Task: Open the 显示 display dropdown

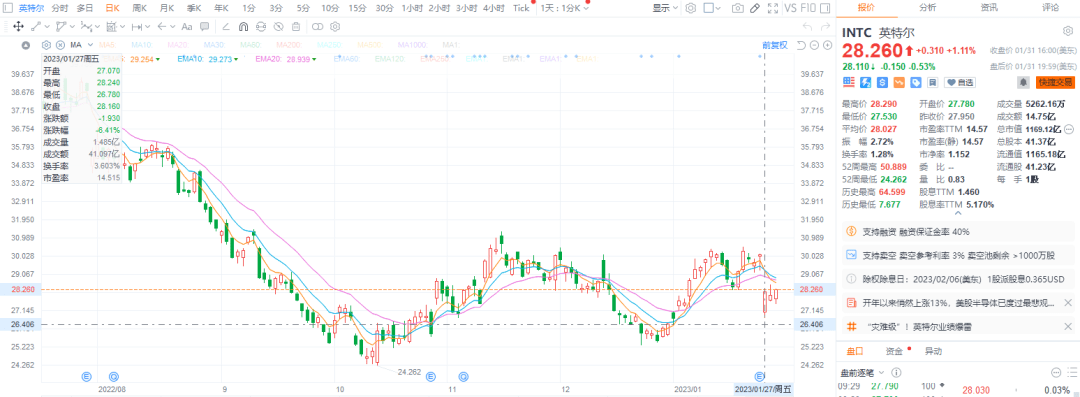Action: click(x=664, y=8)
